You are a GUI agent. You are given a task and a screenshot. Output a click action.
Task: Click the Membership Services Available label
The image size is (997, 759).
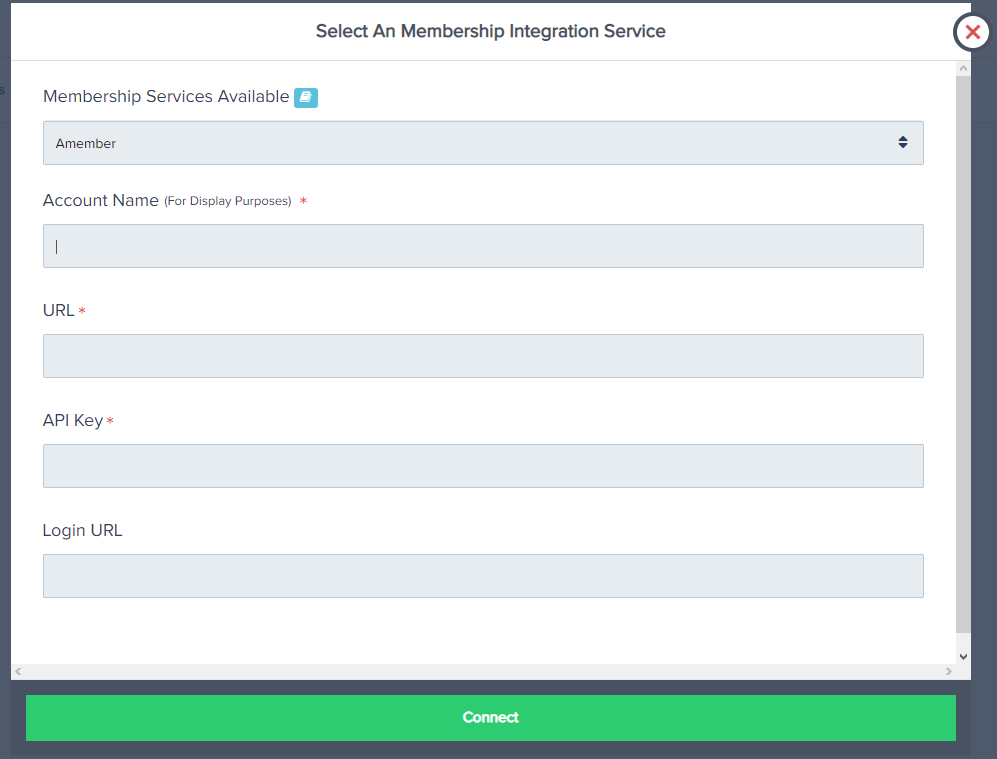point(165,97)
